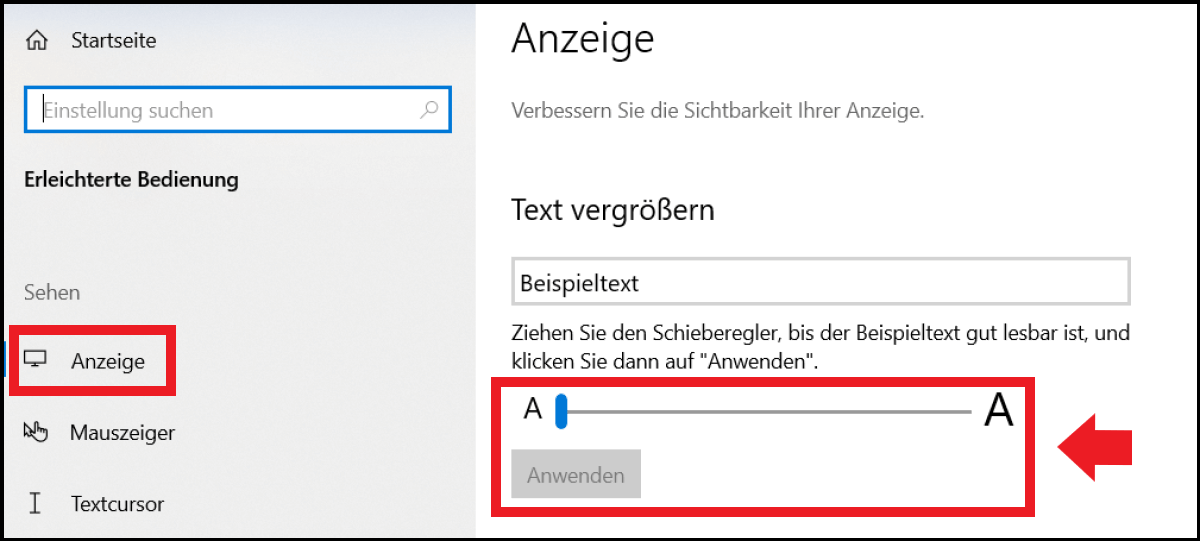
Task: Select the Anzeige sidebar entry
Action: tap(108, 362)
